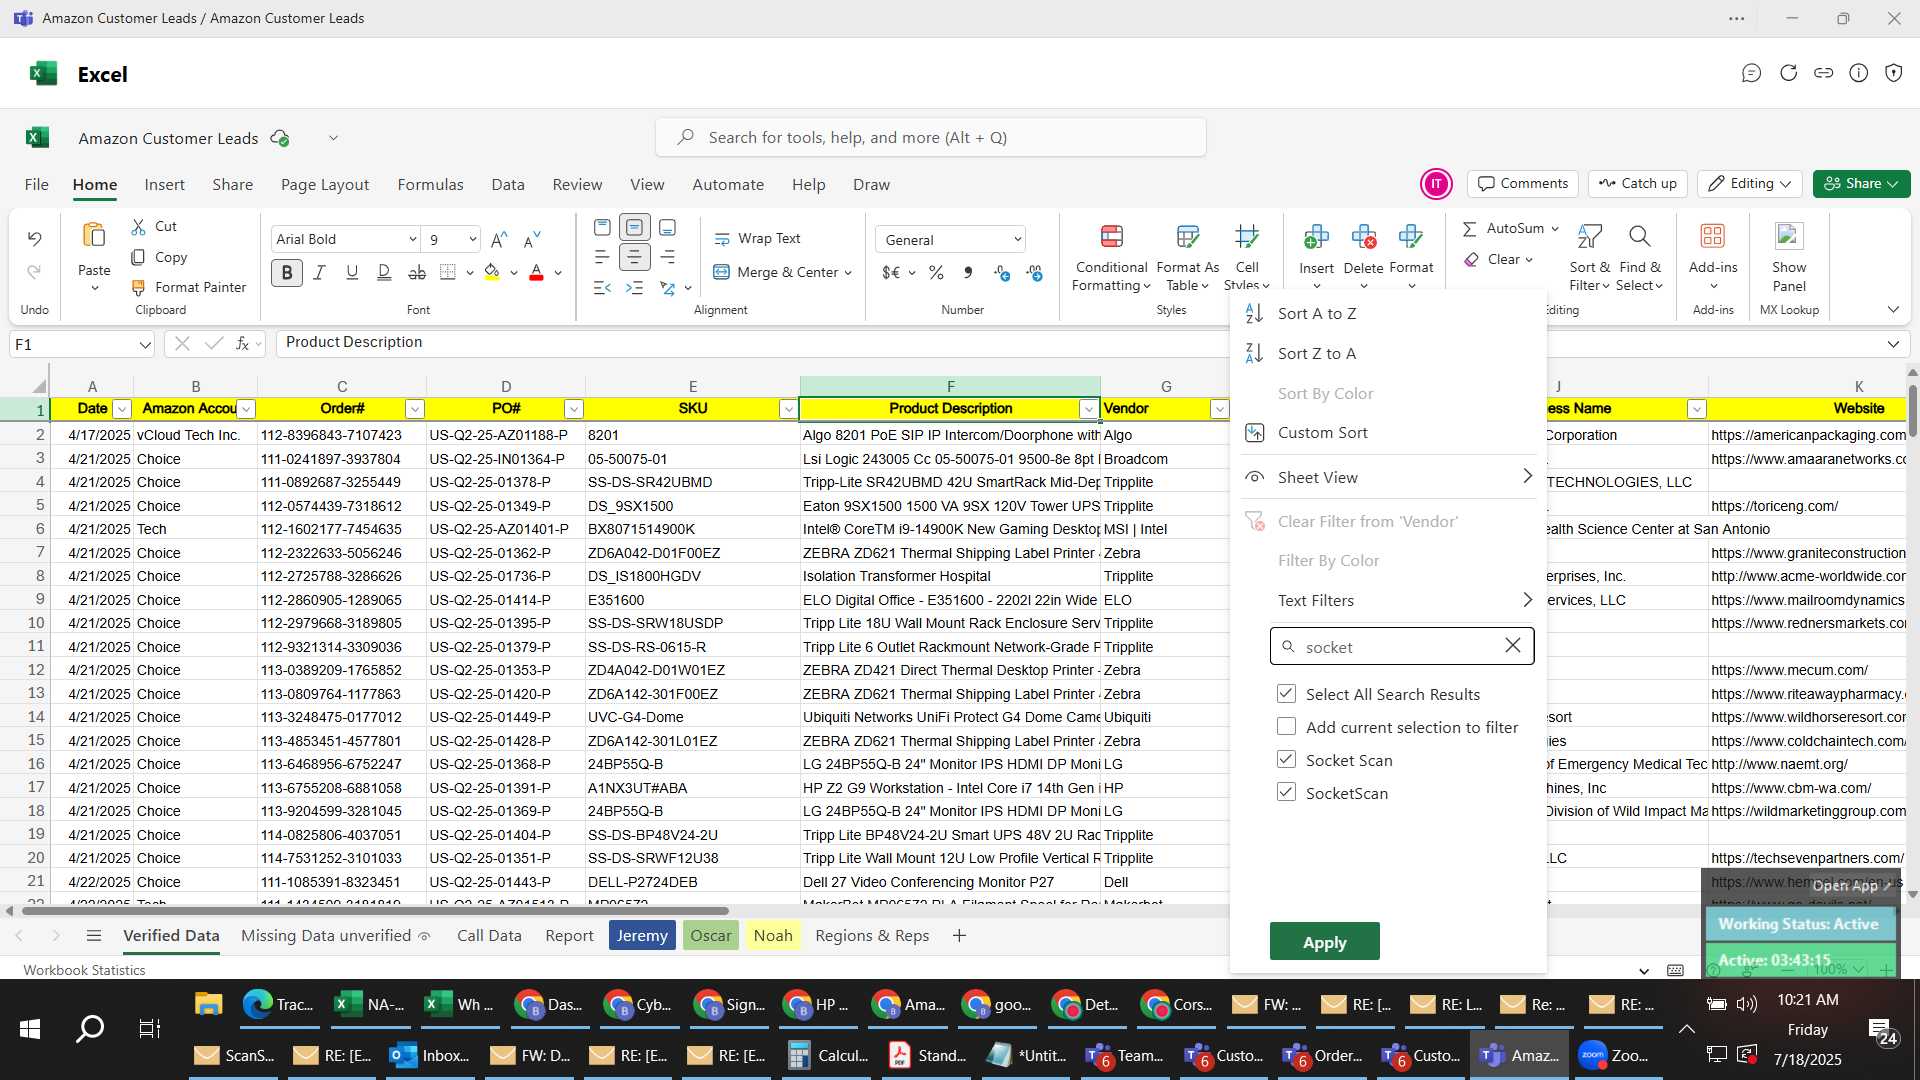Image resolution: width=1920 pixels, height=1080 pixels.
Task: Click the Format cells icon
Action: point(1411,236)
